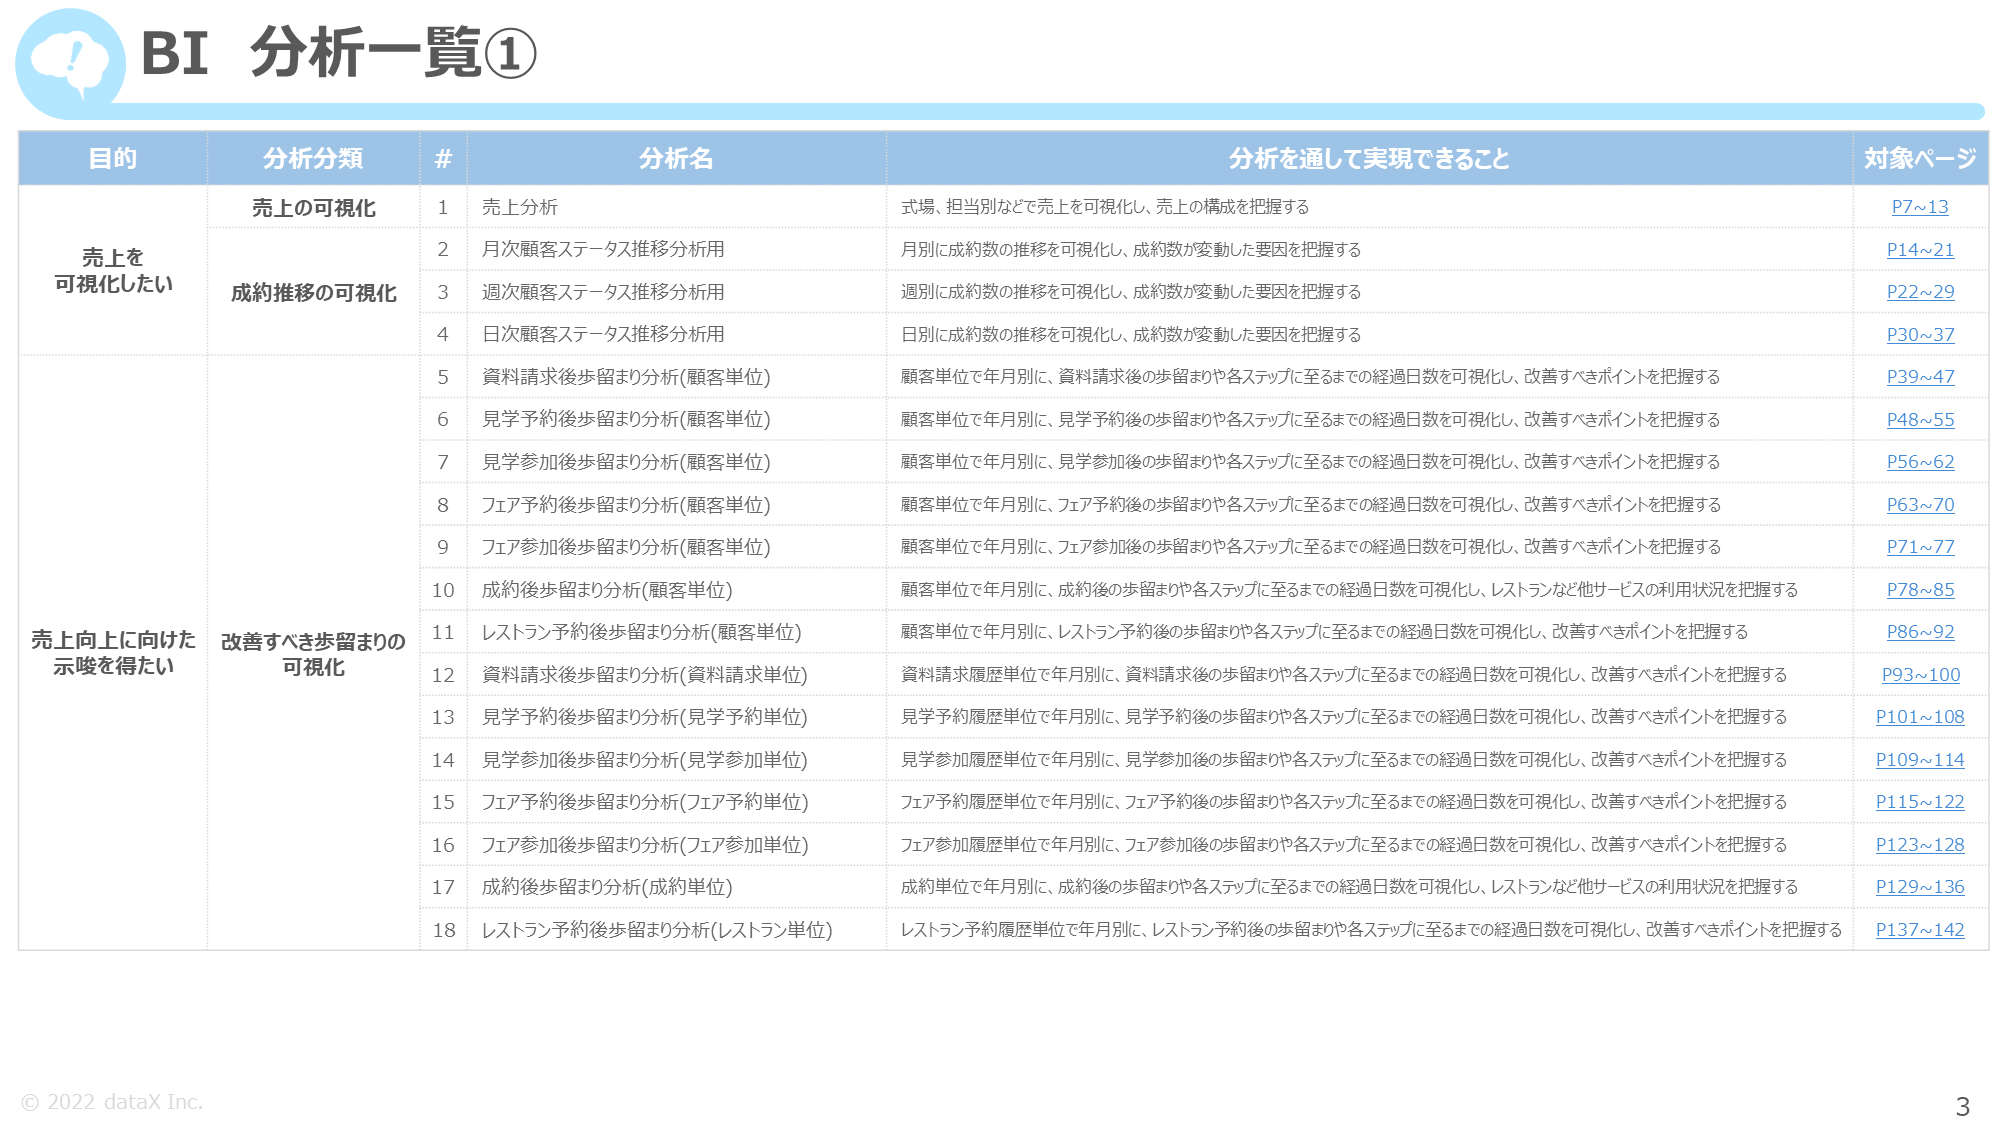Click 成約後歩留まり分析(成約単位) cell
2000x1125 pixels.
[x=677, y=887]
